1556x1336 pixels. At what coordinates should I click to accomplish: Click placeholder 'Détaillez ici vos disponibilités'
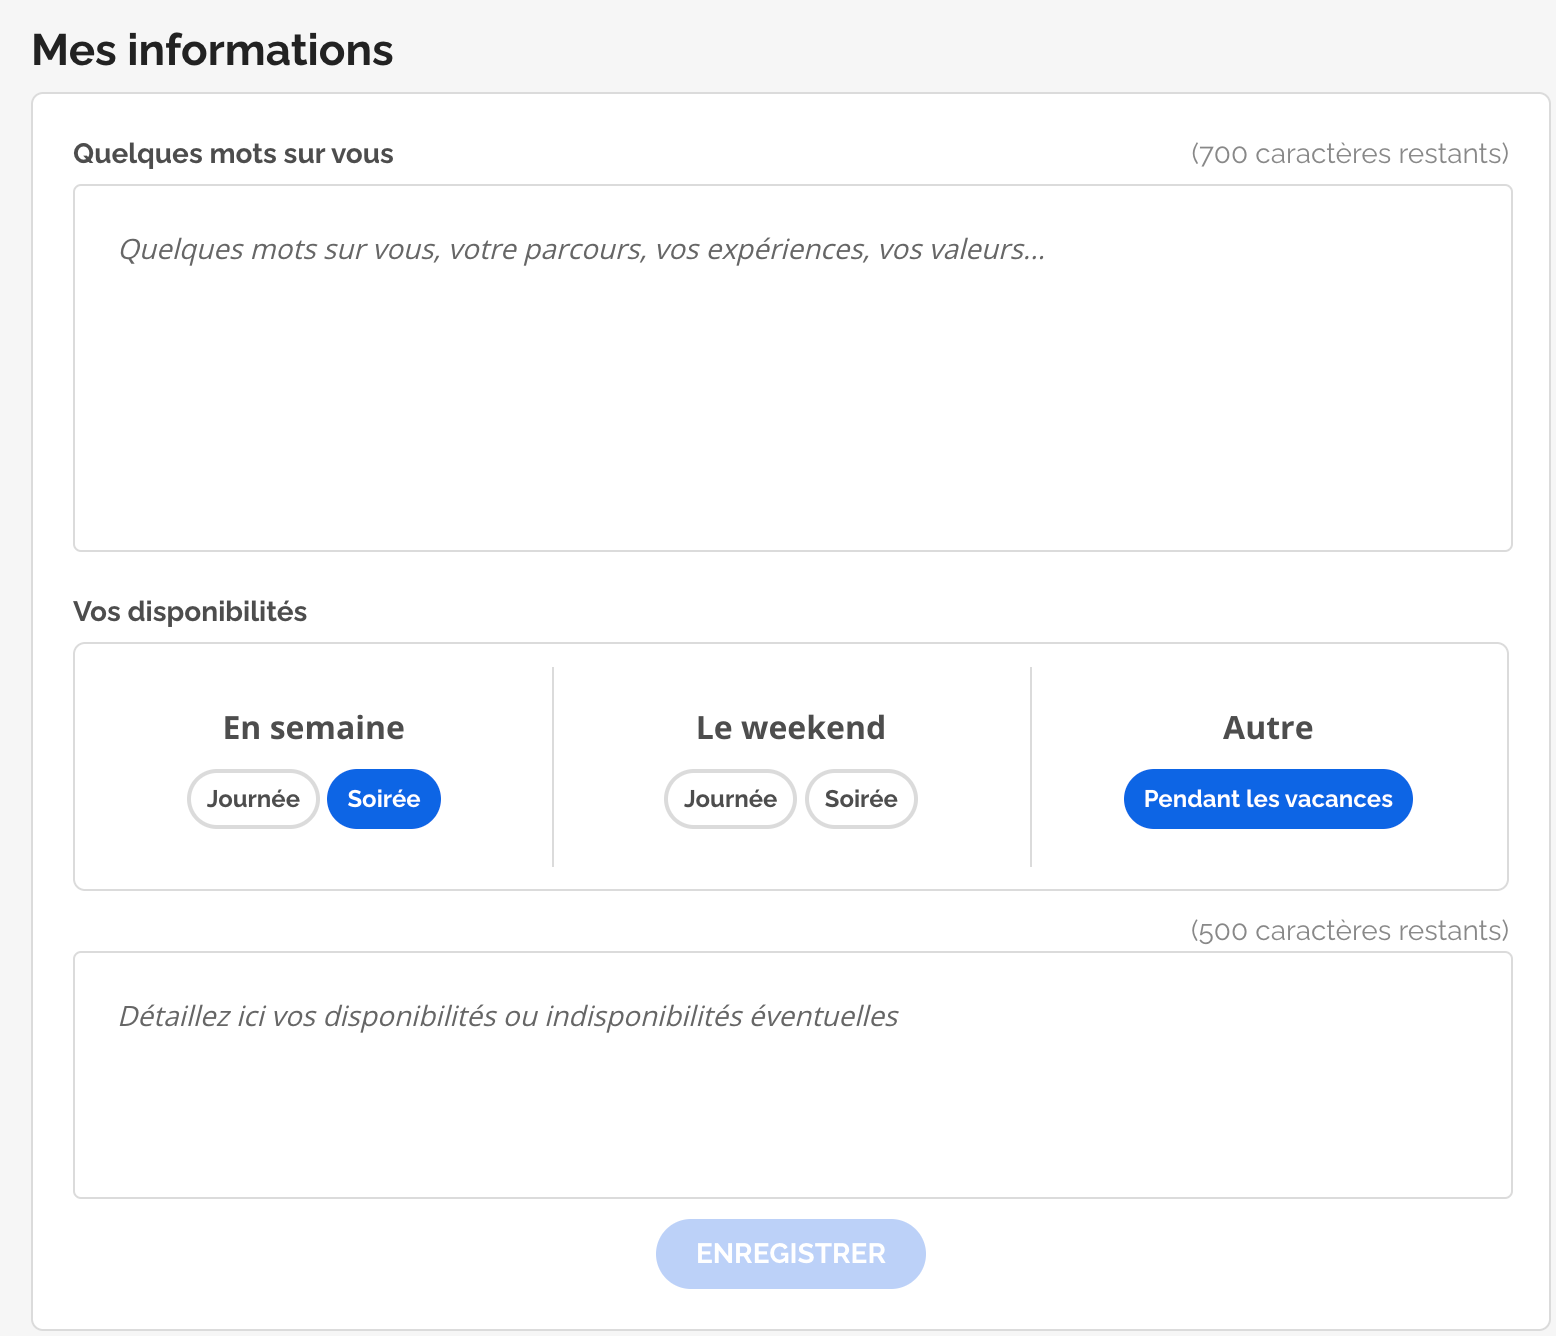pos(508,1017)
